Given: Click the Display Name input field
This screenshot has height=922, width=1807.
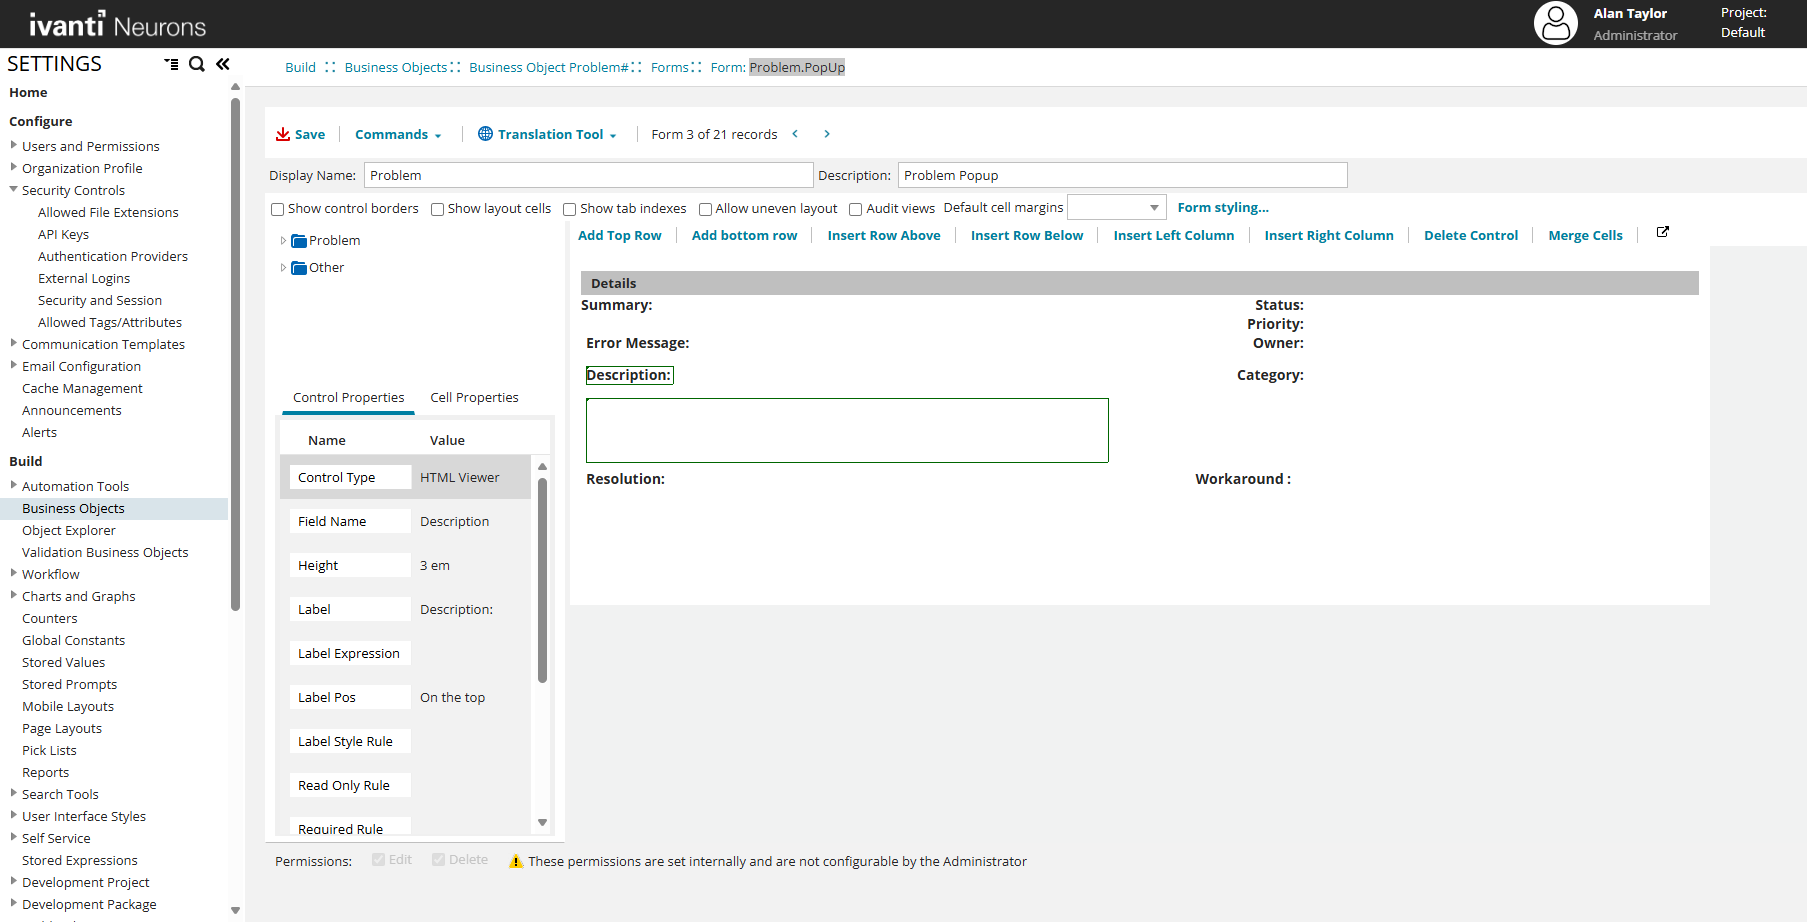Looking at the screenshot, I should (x=588, y=176).
